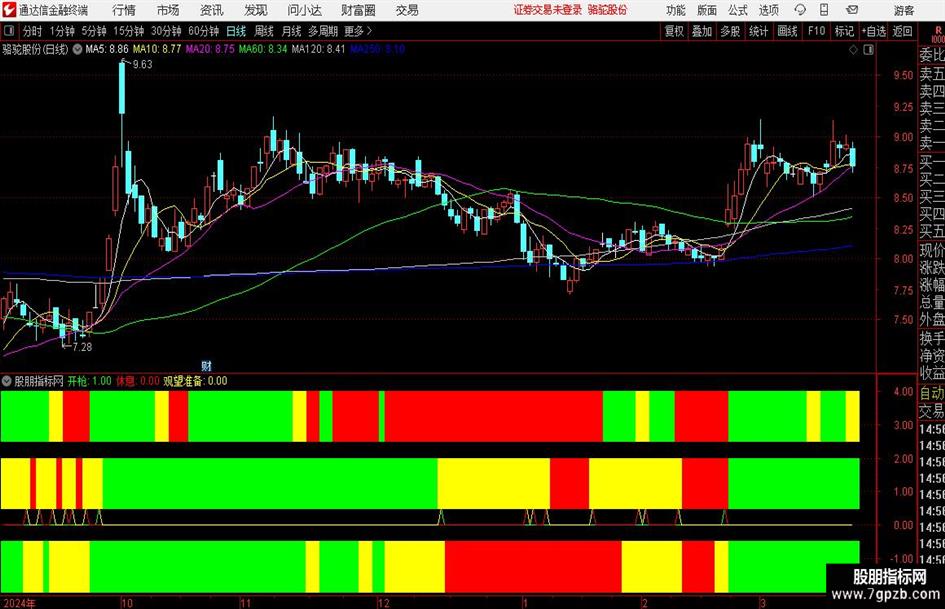Click the 休息: 0.00 indicator value
Viewport: 945px width, 609px height.
[137, 381]
